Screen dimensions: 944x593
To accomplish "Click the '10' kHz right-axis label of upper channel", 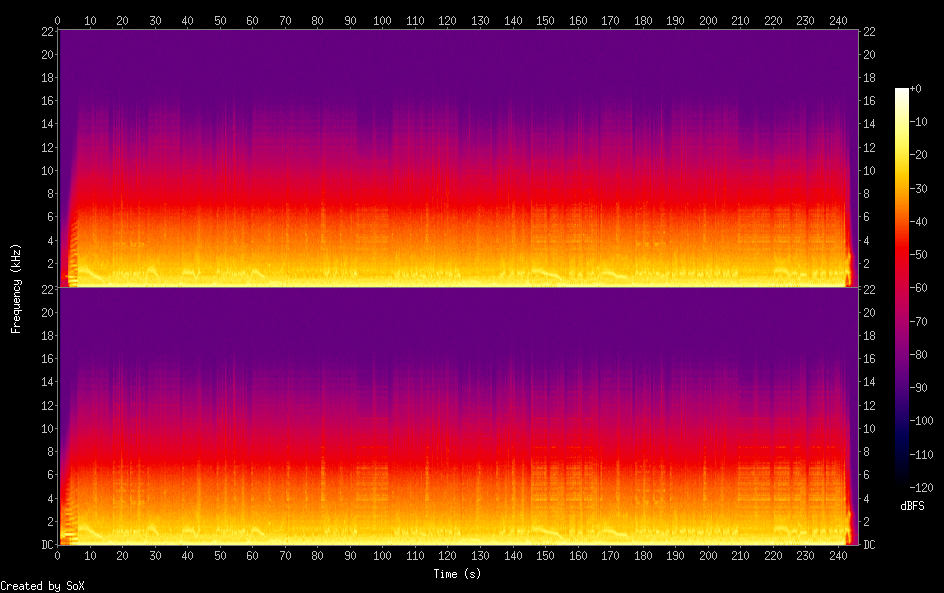I will [869, 170].
